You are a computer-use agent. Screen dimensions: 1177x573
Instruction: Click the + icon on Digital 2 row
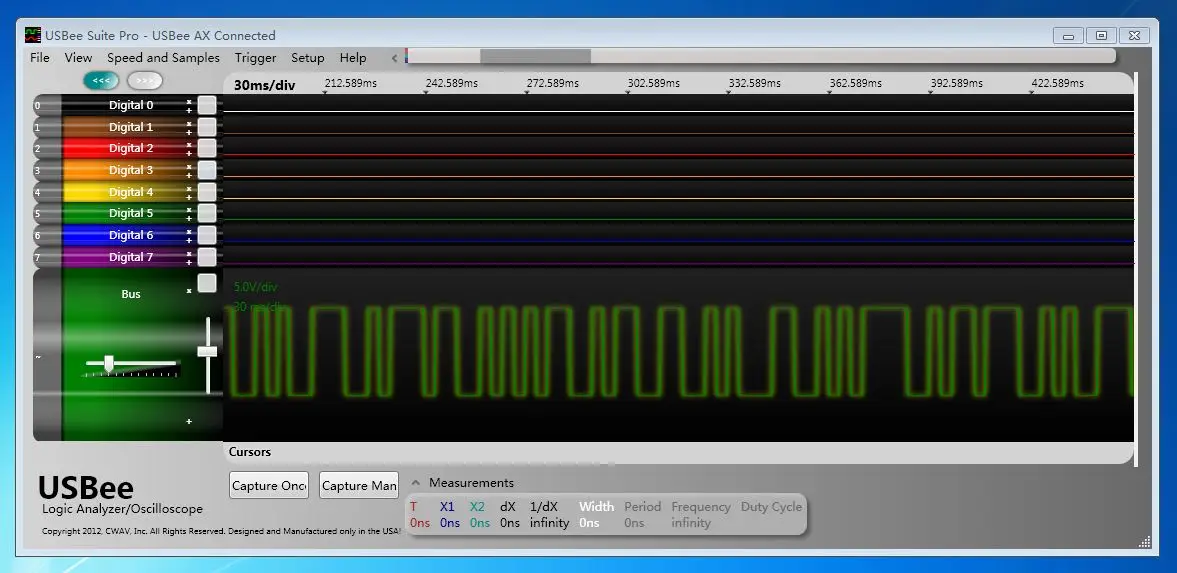[x=189, y=153]
